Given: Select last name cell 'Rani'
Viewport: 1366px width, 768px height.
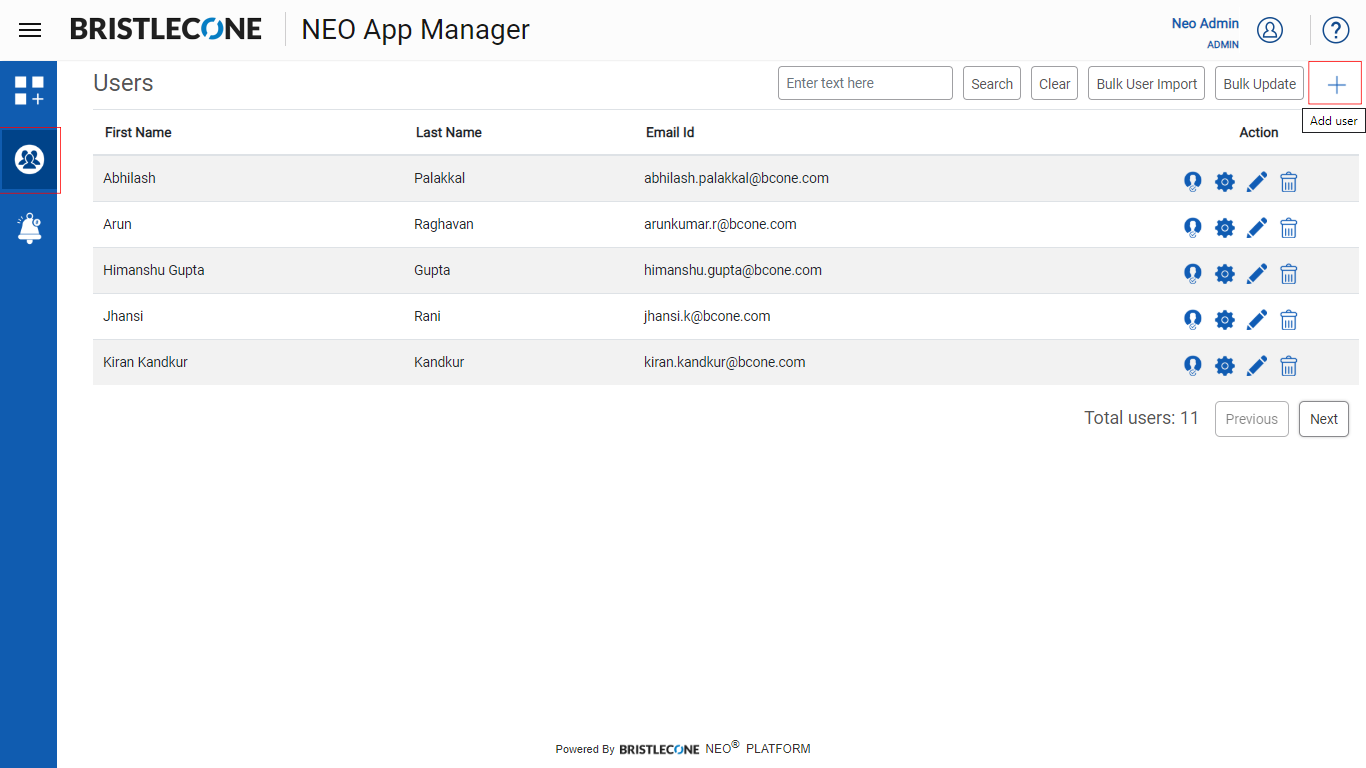Looking at the screenshot, I should [427, 316].
